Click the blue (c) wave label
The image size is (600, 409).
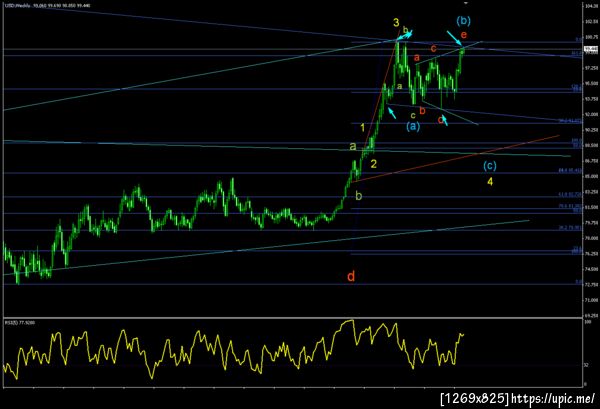coord(489,166)
